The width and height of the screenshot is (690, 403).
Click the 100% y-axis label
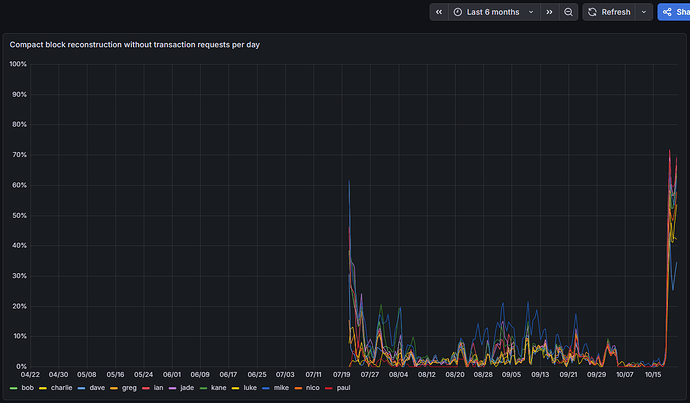[x=18, y=64]
